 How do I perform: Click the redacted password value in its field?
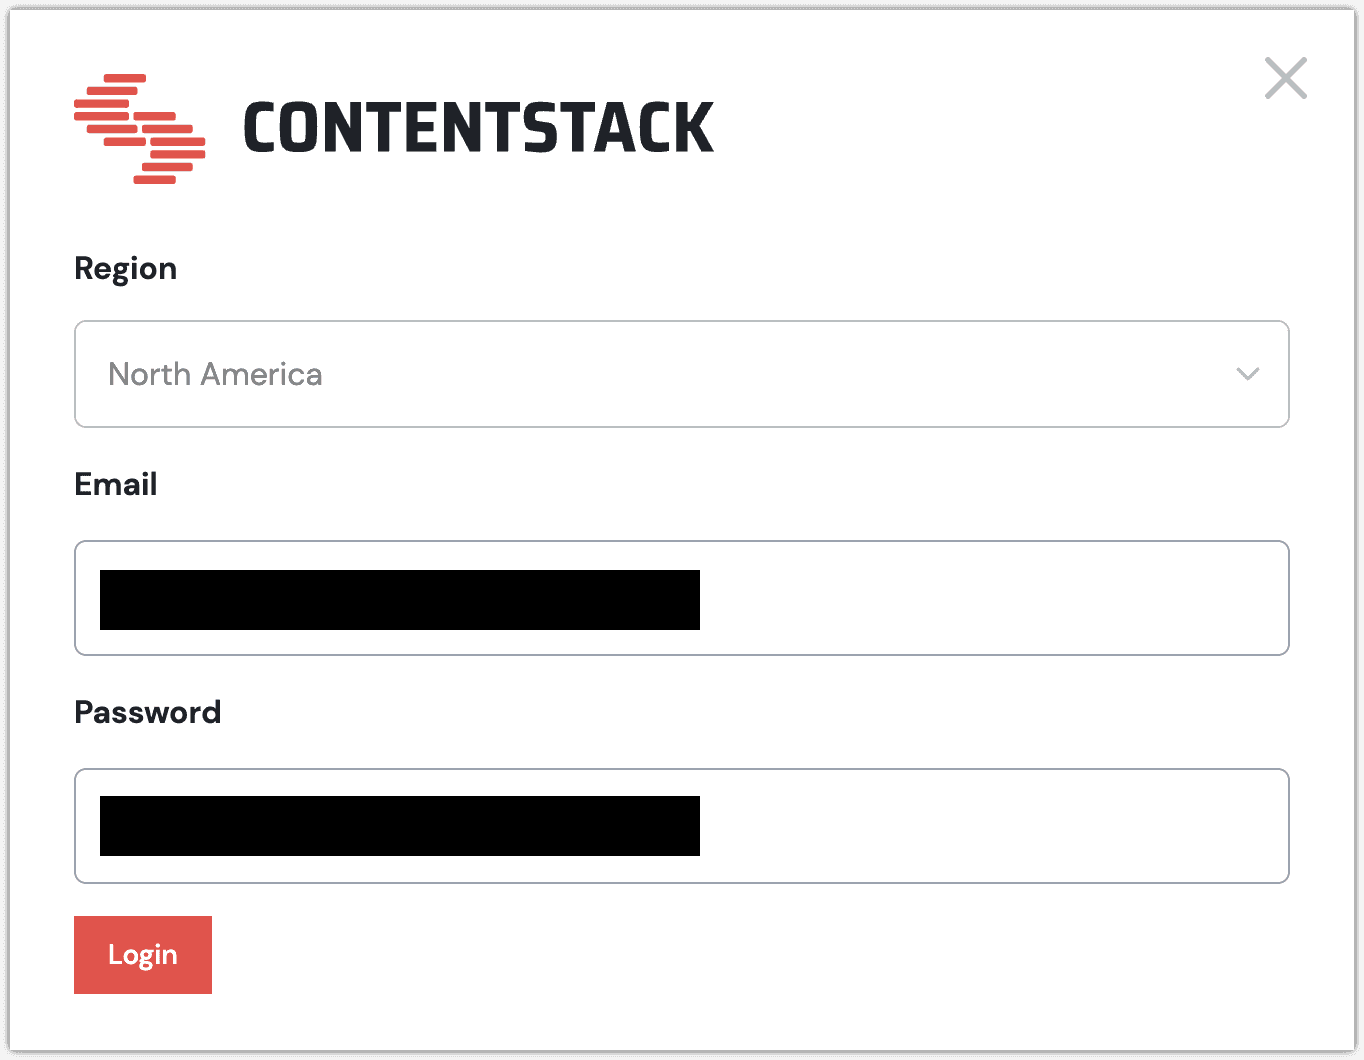coord(398,825)
